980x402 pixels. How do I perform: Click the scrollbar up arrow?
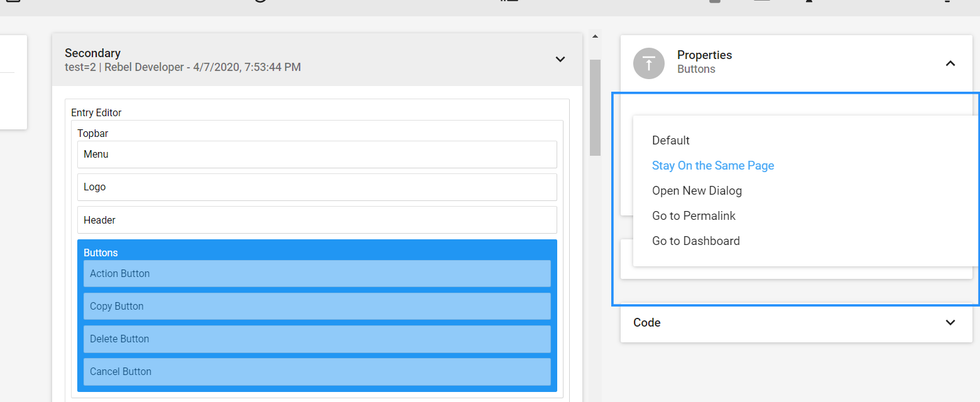(595, 37)
